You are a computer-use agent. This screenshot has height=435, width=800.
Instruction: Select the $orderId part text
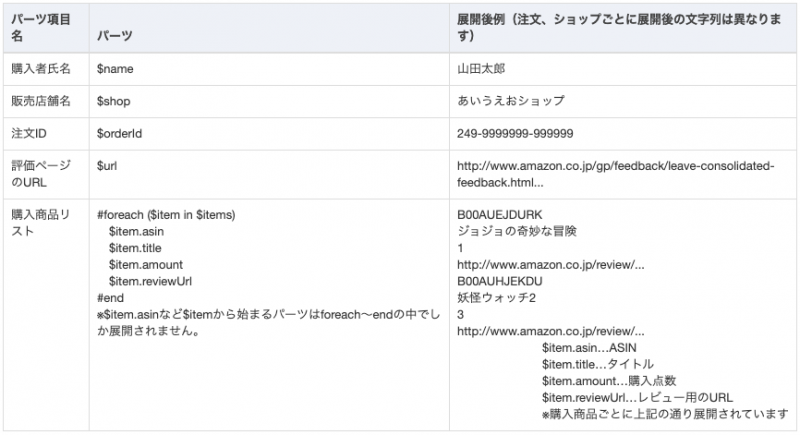119,134
